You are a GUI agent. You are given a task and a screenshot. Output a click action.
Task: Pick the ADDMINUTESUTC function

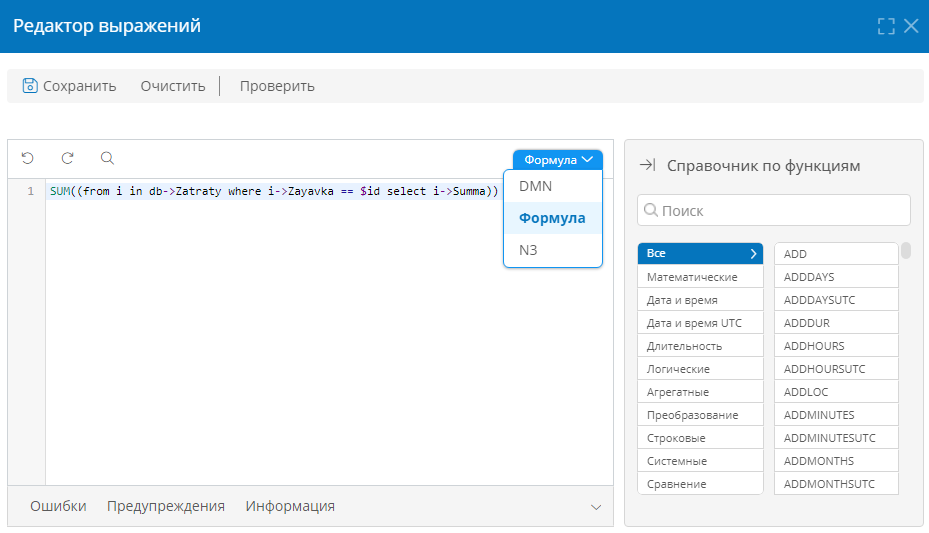(x=836, y=438)
